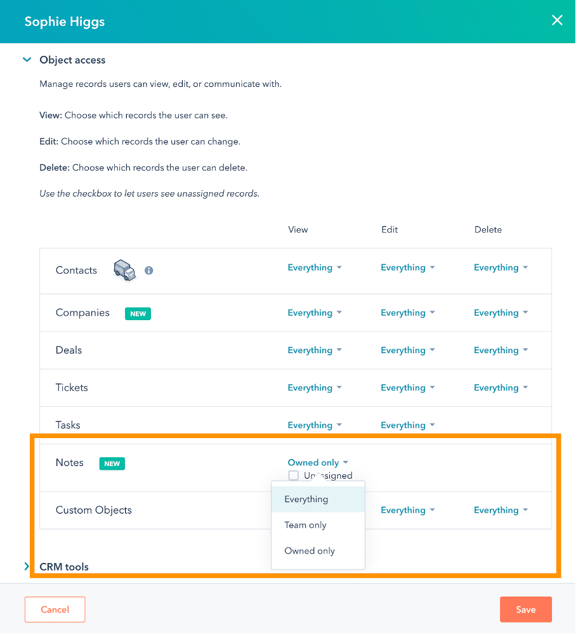
Task: Open Custom Objects Delete permission dropdown
Action: click(x=501, y=510)
